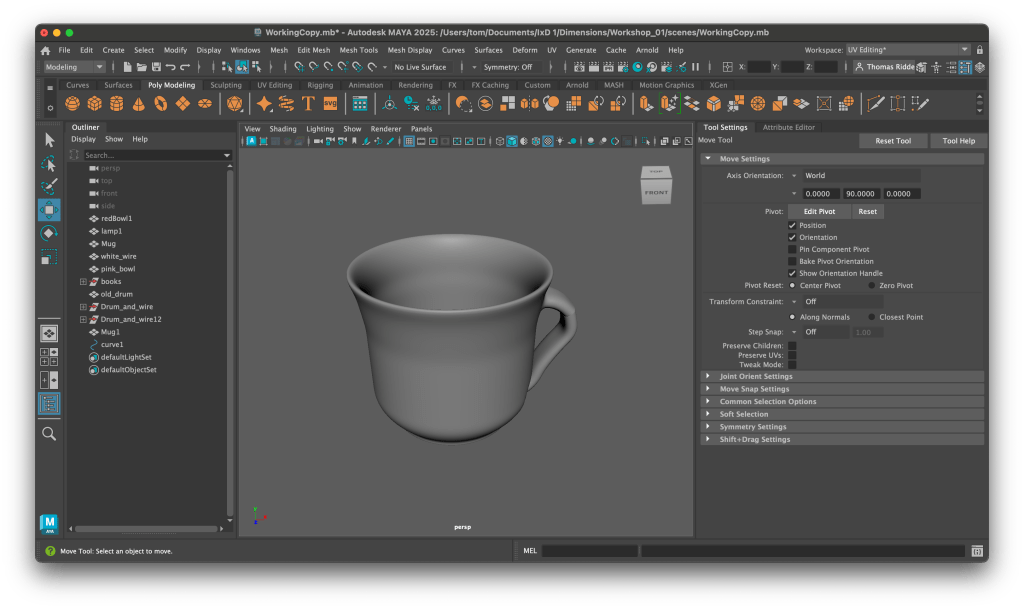The width and height of the screenshot is (1024, 609).
Task: Click the Edit Pivot button
Action: pyautogui.click(x=819, y=212)
